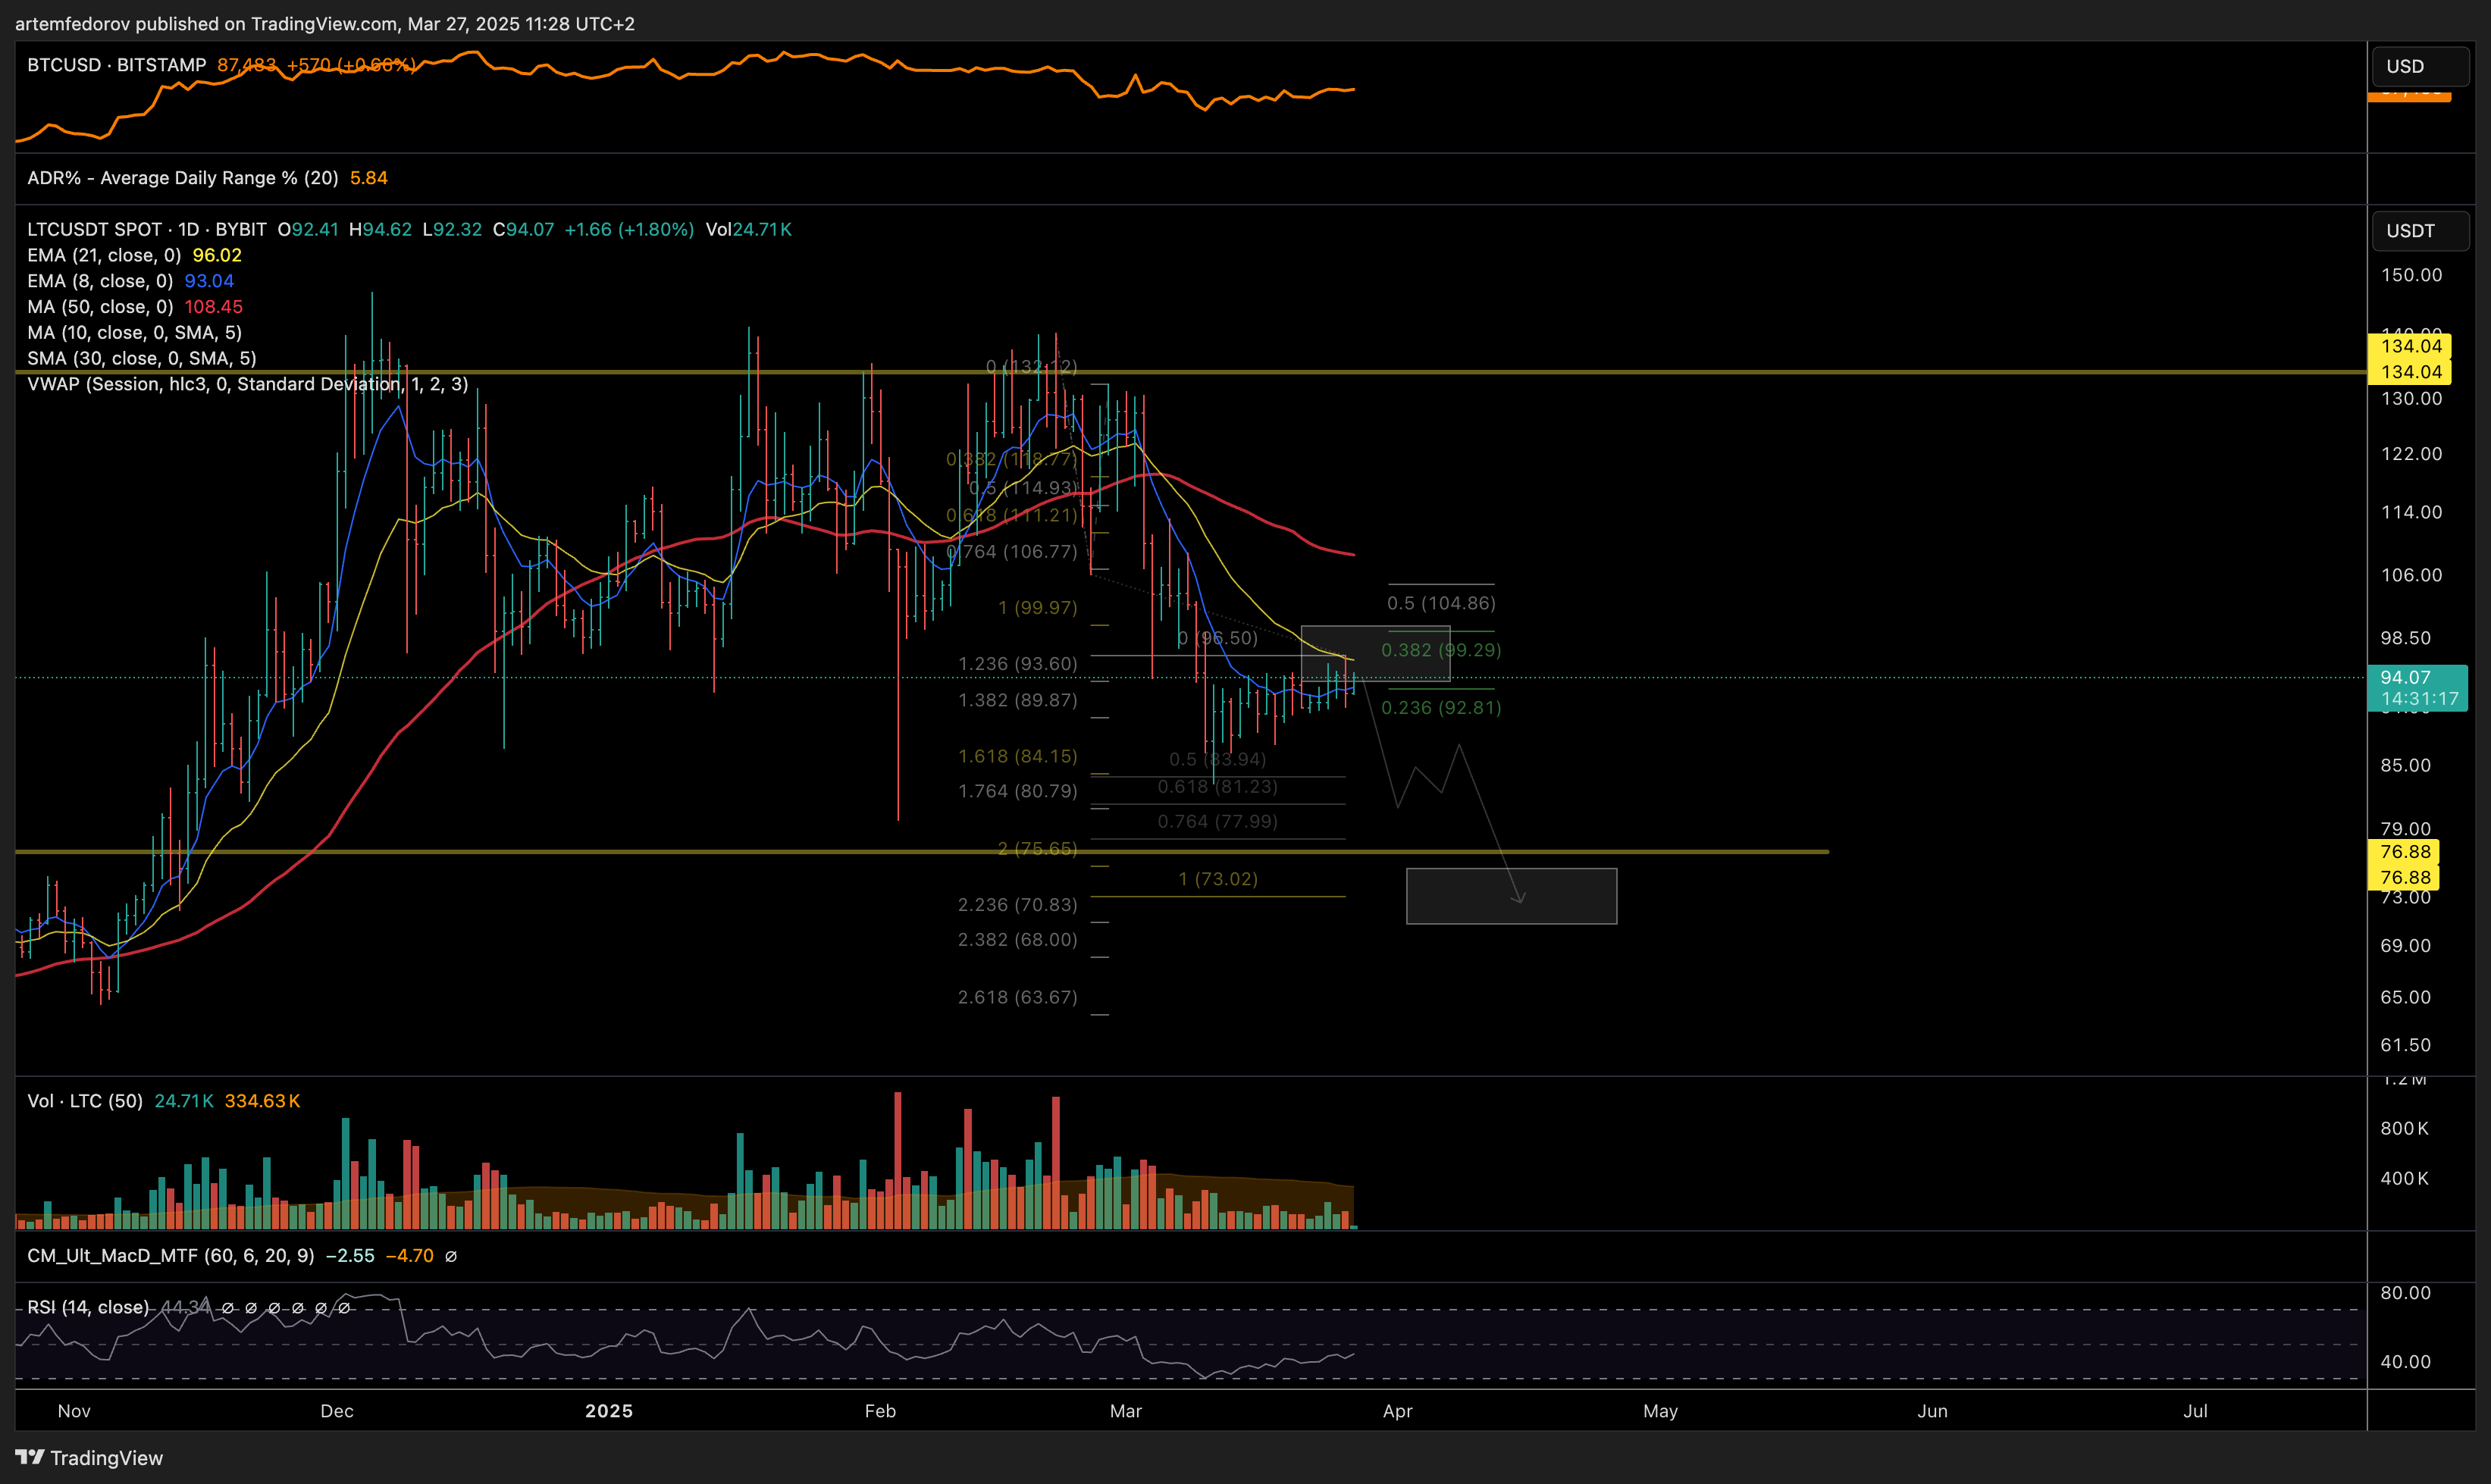The width and height of the screenshot is (2491, 1484).
Task: Click the Feb label on time axis
Action: click(x=880, y=1411)
